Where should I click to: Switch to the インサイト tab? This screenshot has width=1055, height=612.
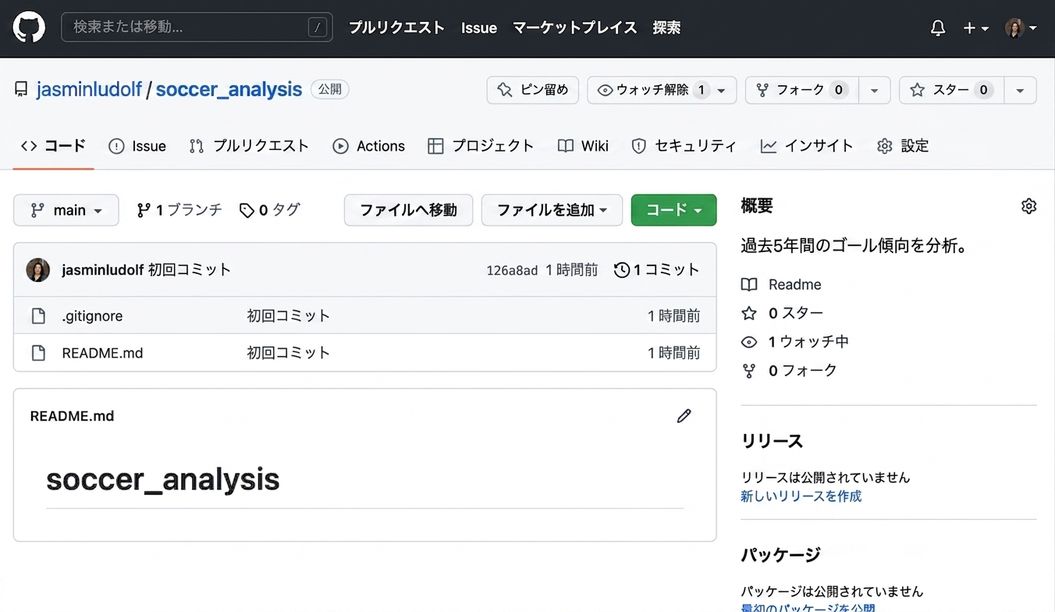coord(806,146)
